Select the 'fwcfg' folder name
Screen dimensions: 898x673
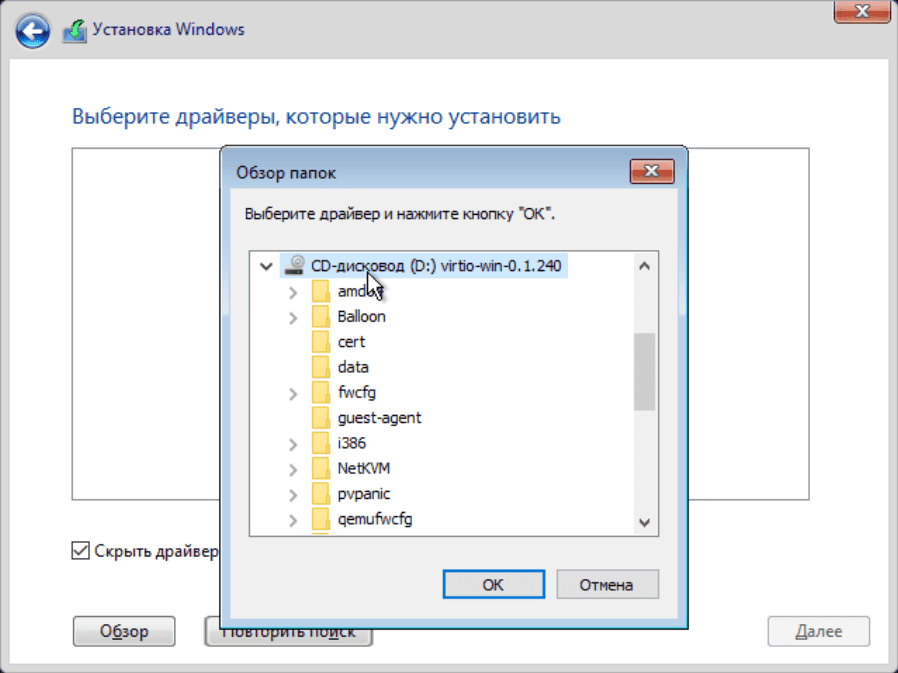tap(357, 392)
